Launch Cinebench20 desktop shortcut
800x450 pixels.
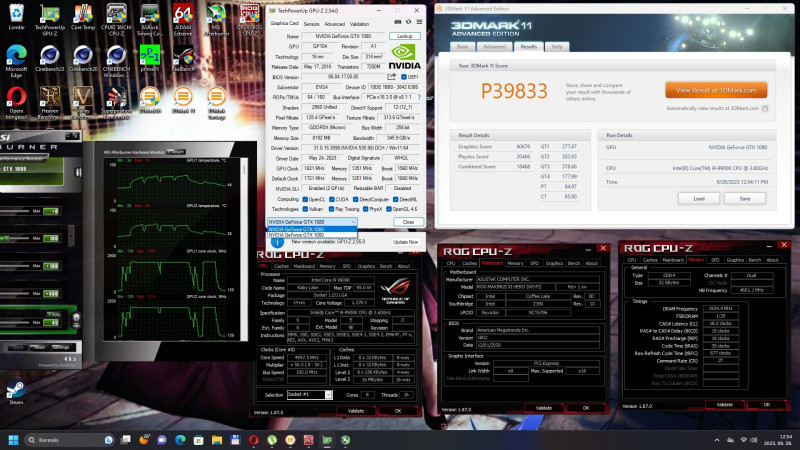click(83, 58)
